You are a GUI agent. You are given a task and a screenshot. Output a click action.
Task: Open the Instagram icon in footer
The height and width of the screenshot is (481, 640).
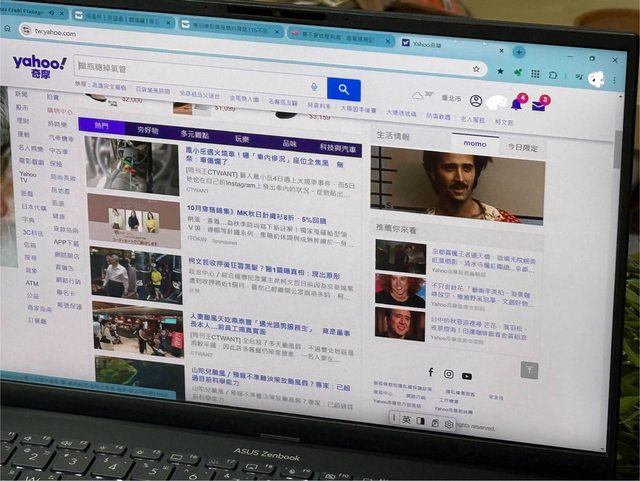(448, 373)
